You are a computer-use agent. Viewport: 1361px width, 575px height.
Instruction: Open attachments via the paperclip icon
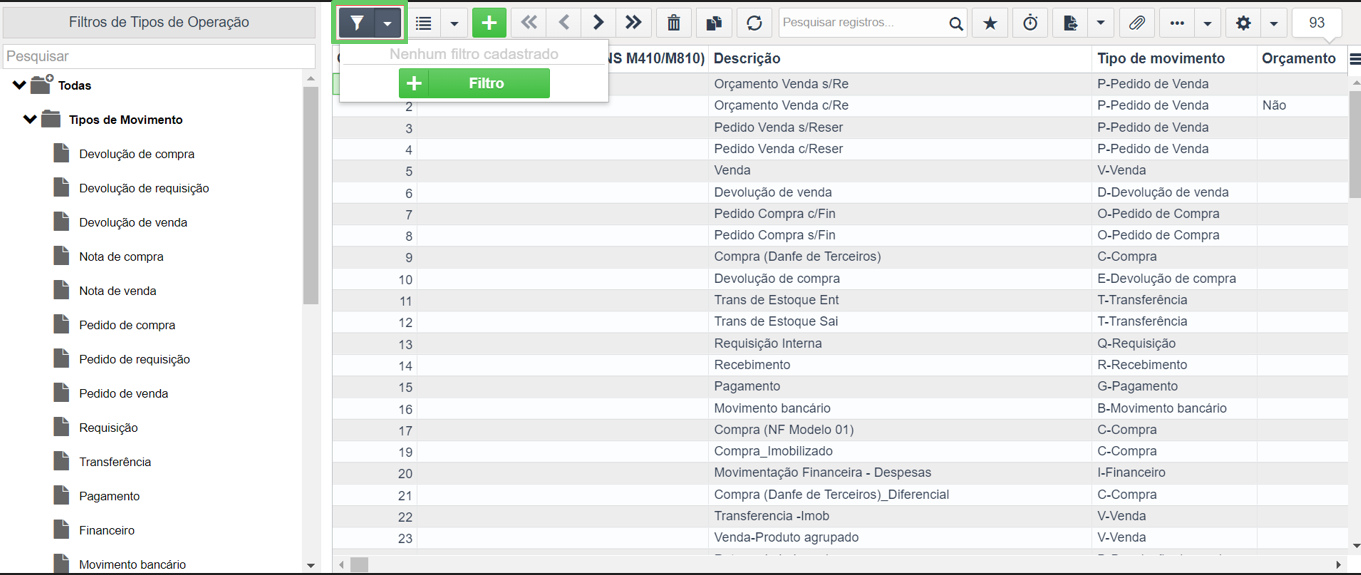(x=1137, y=23)
